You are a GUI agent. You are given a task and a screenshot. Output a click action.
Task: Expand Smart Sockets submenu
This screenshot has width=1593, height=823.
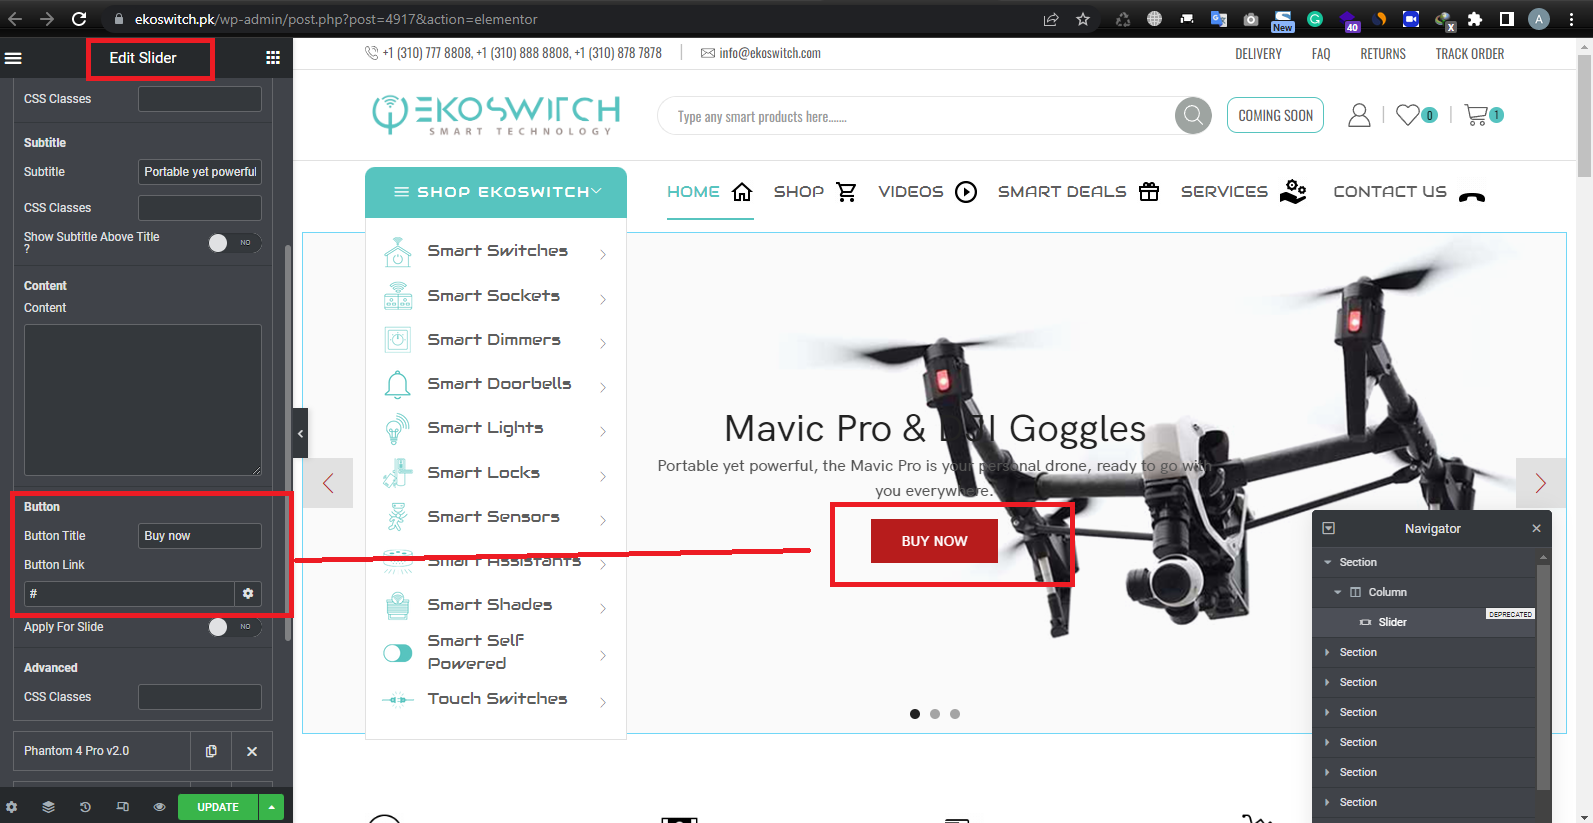(x=603, y=298)
